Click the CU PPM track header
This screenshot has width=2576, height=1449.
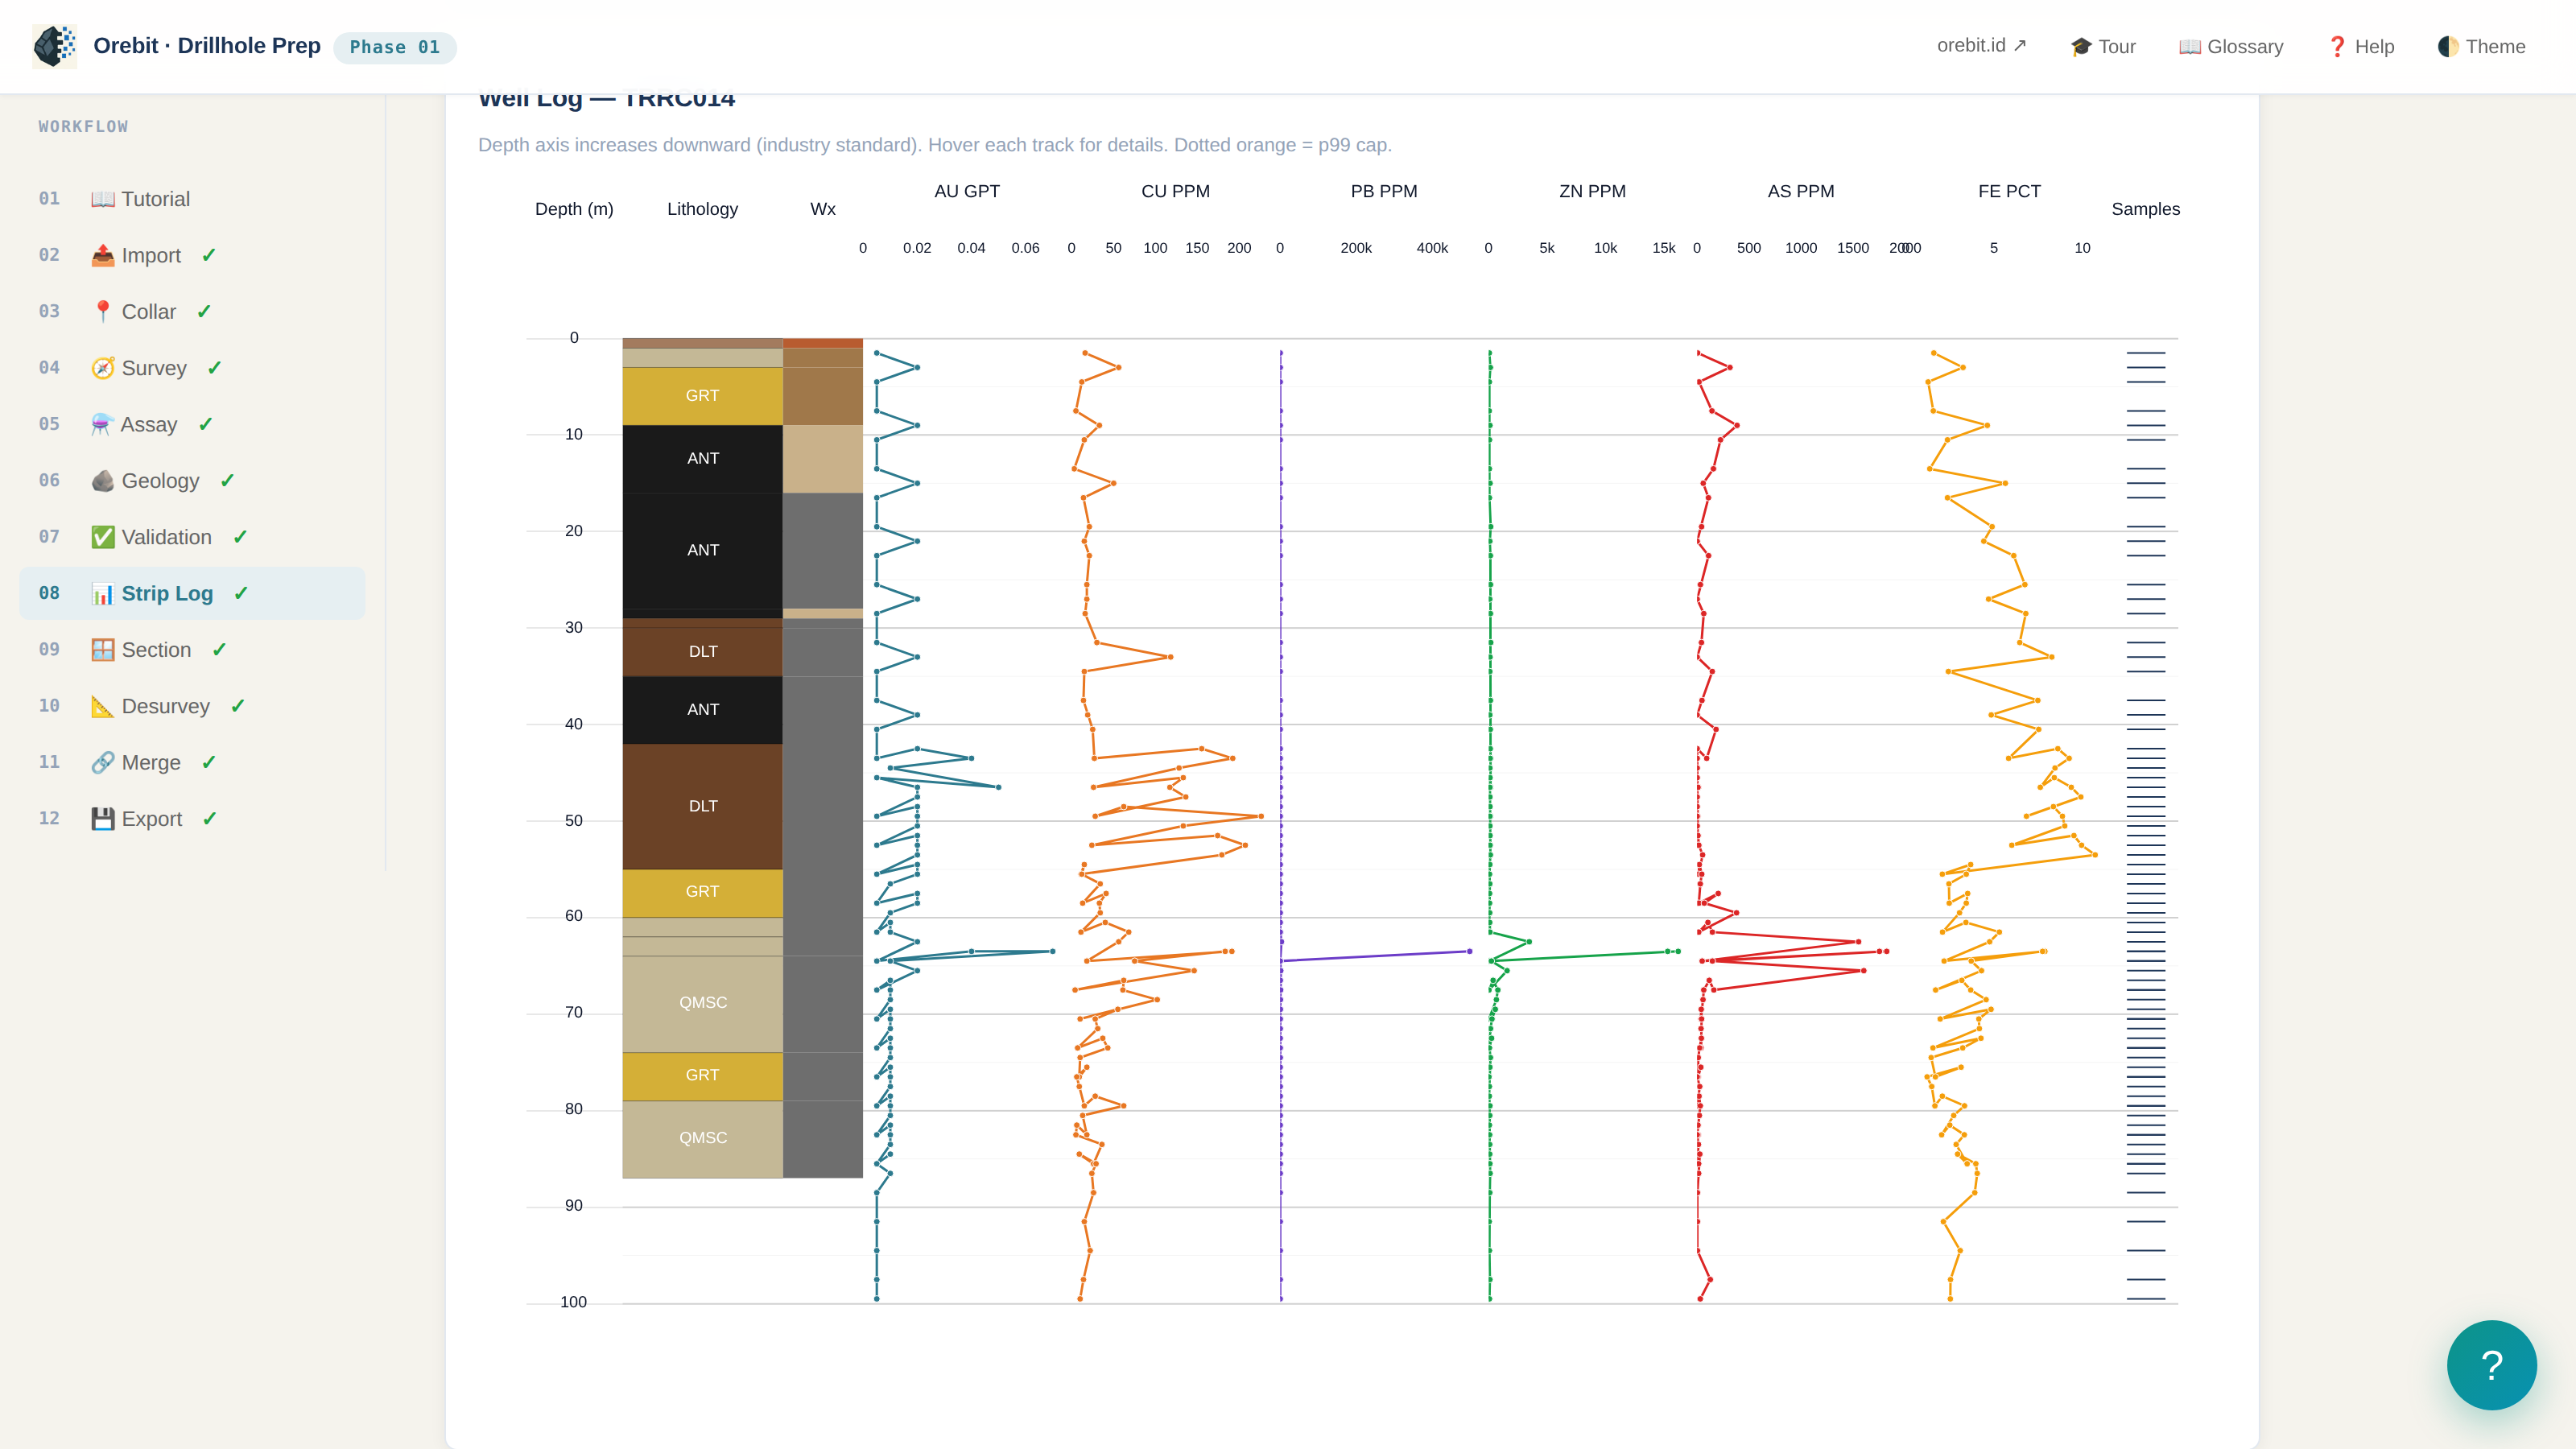[x=1175, y=191]
